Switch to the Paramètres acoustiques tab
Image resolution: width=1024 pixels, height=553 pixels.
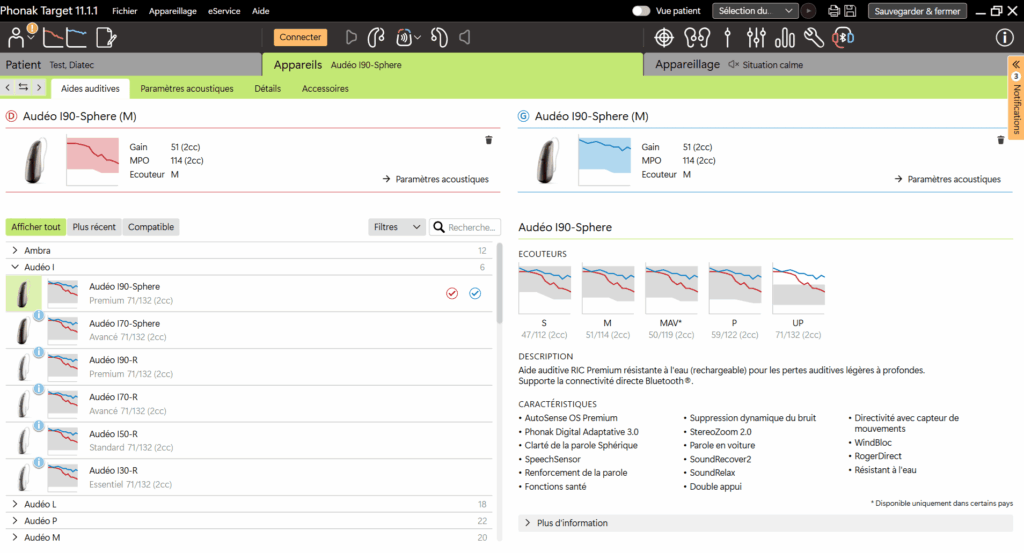point(186,89)
